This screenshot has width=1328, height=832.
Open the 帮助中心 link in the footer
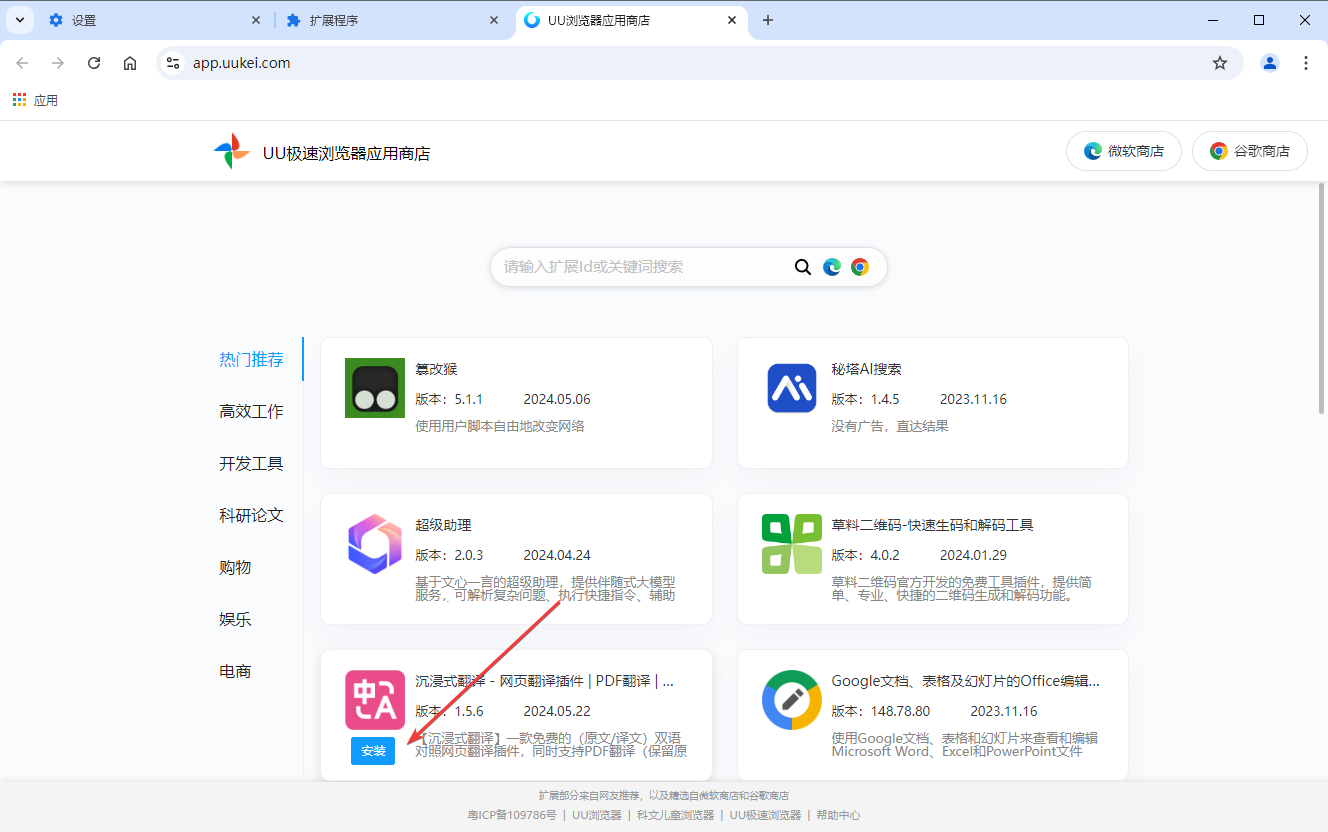(x=838, y=814)
